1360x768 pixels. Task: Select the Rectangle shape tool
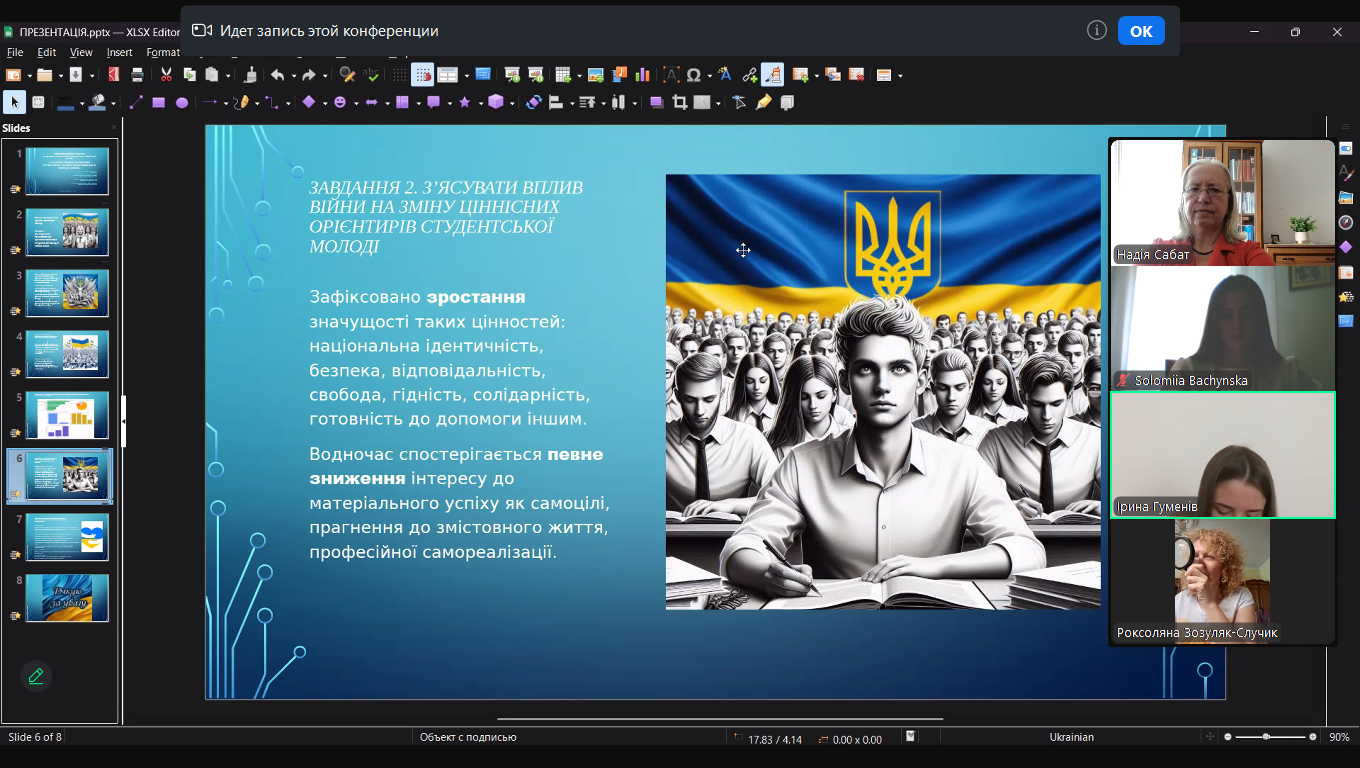click(x=158, y=102)
